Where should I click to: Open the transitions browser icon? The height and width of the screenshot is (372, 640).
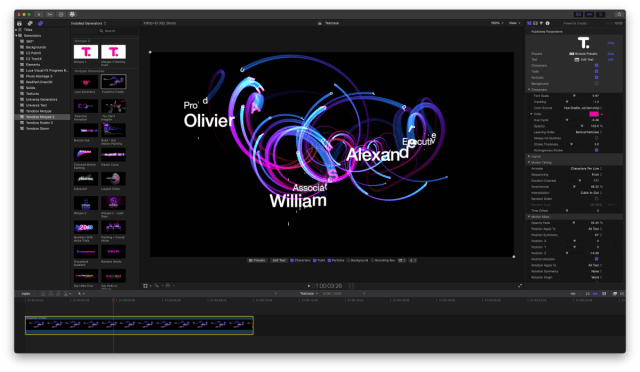tap(622, 294)
